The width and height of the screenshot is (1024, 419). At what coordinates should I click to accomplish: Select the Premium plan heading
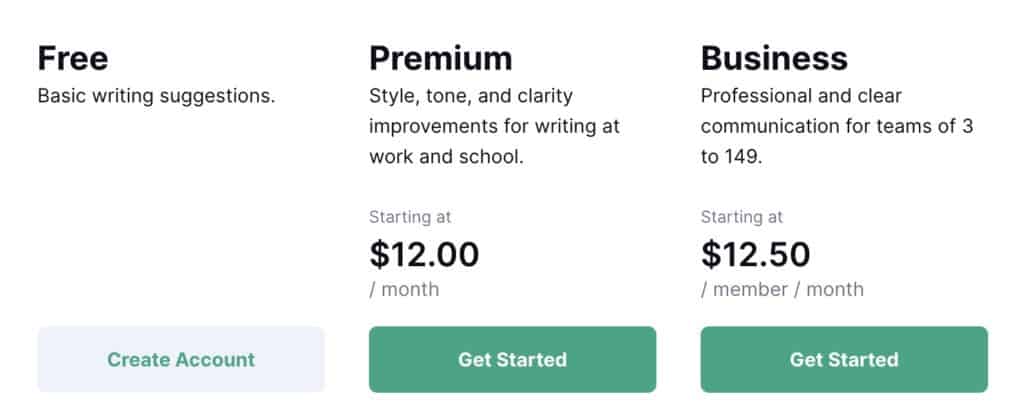click(x=440, y=58)
